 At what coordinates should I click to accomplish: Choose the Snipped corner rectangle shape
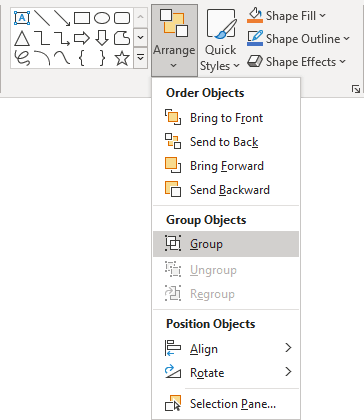(x=122, y=38)
